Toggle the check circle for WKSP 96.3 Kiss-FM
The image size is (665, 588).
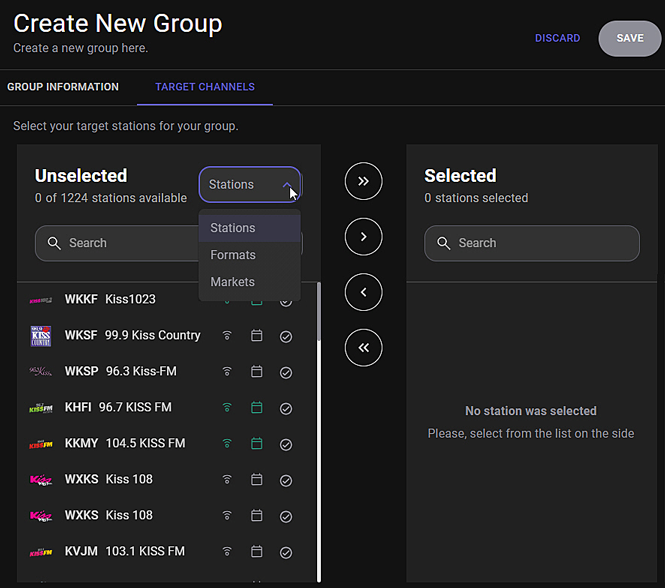click(286, 373)
